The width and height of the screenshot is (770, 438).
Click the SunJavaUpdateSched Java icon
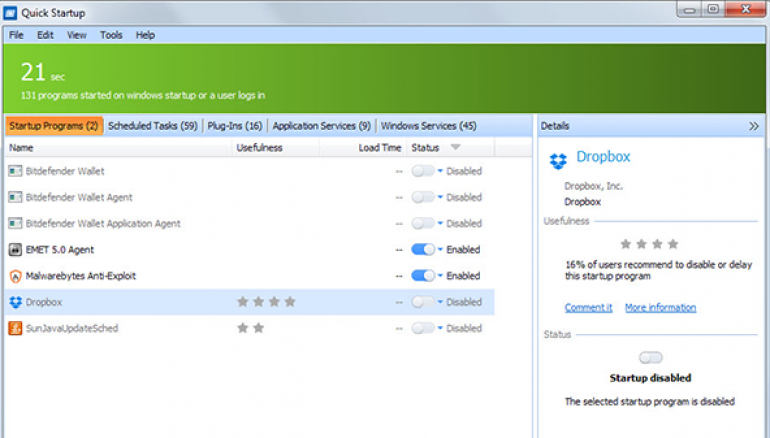tap(15, 328)
